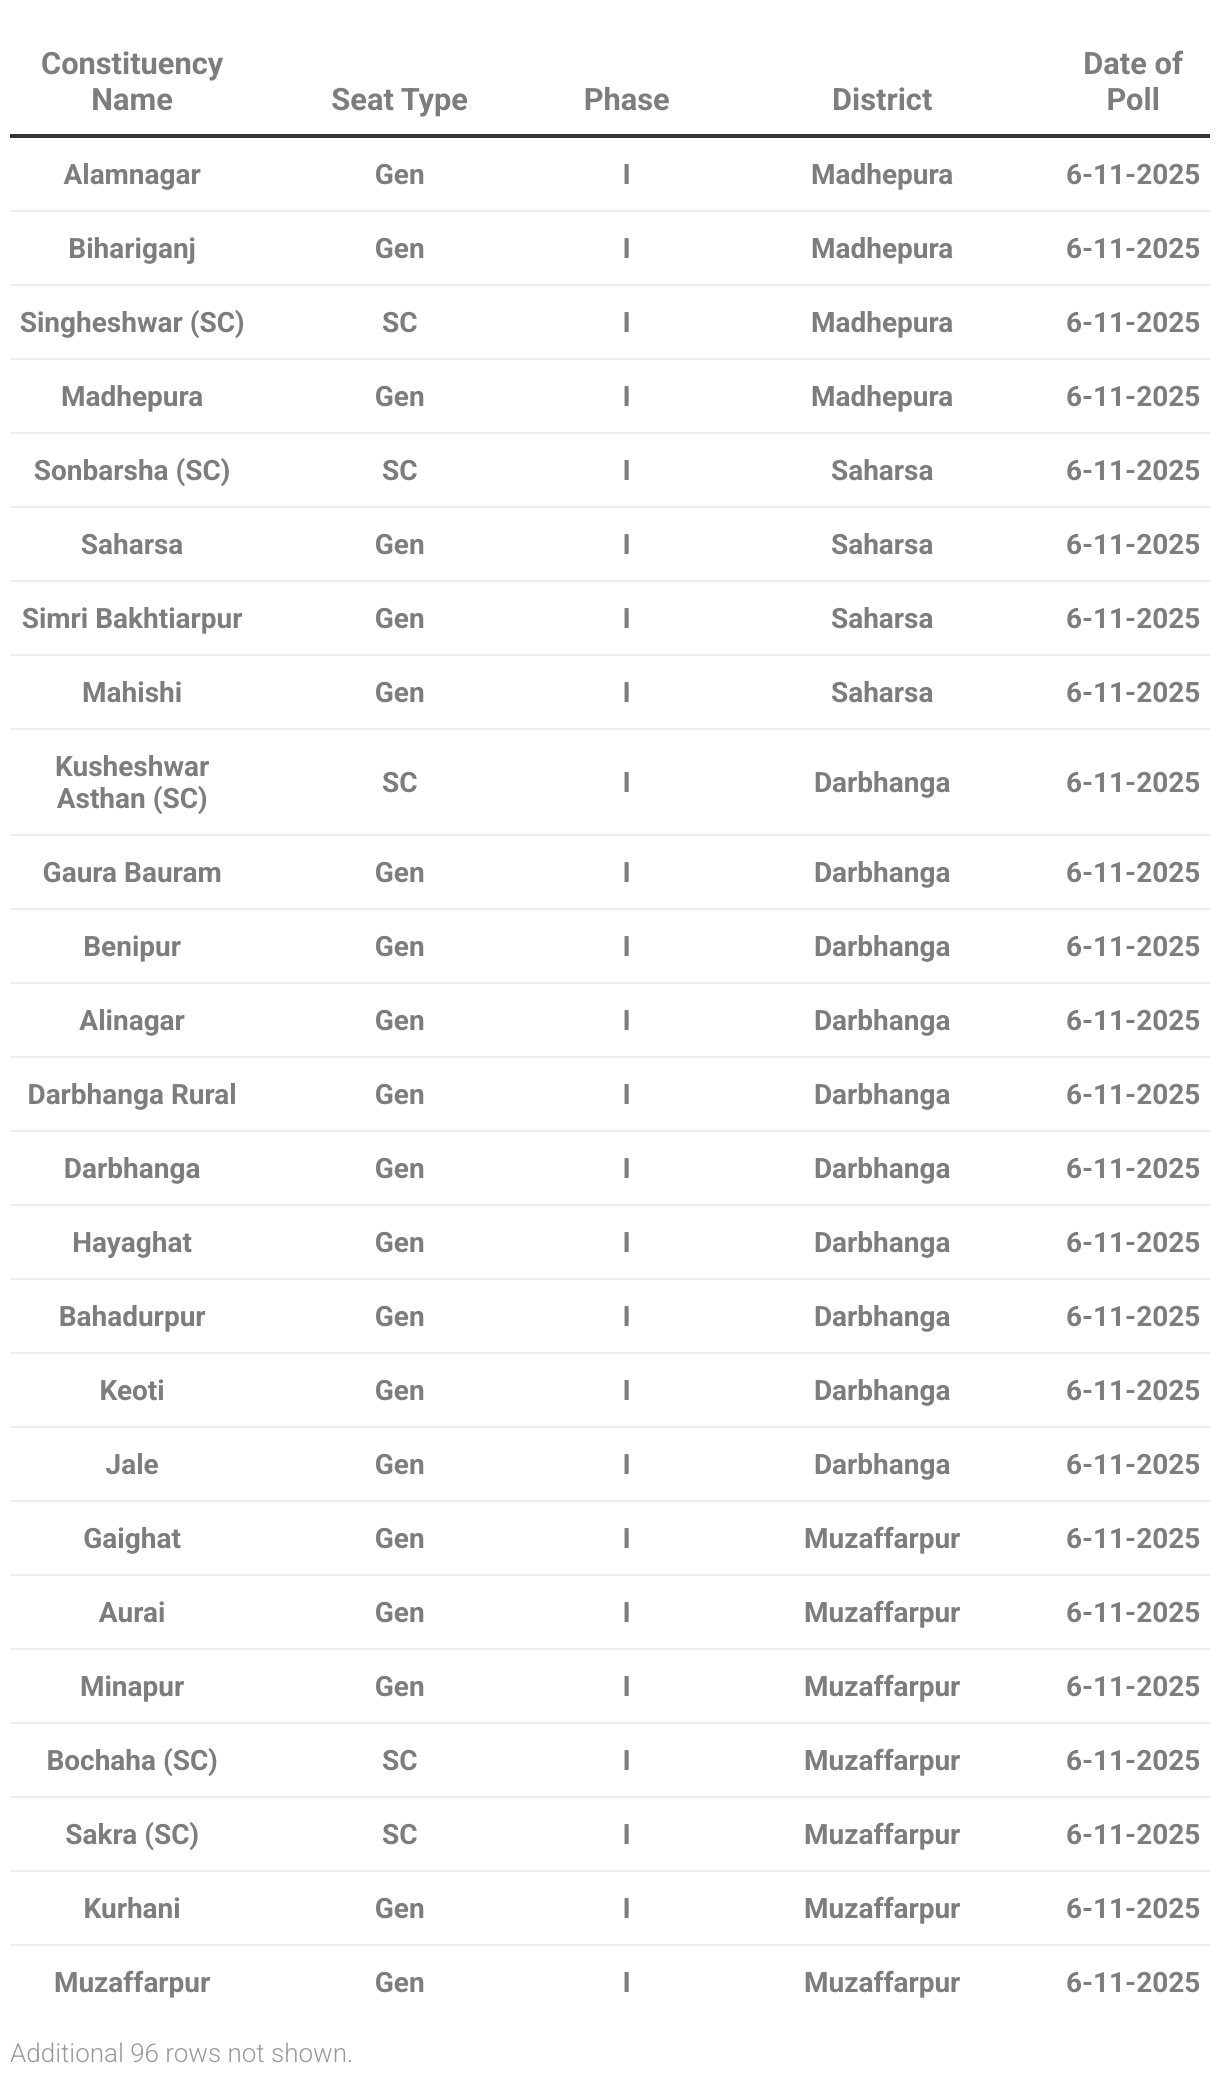Click the Date of Poll header

click(1132, 81)
